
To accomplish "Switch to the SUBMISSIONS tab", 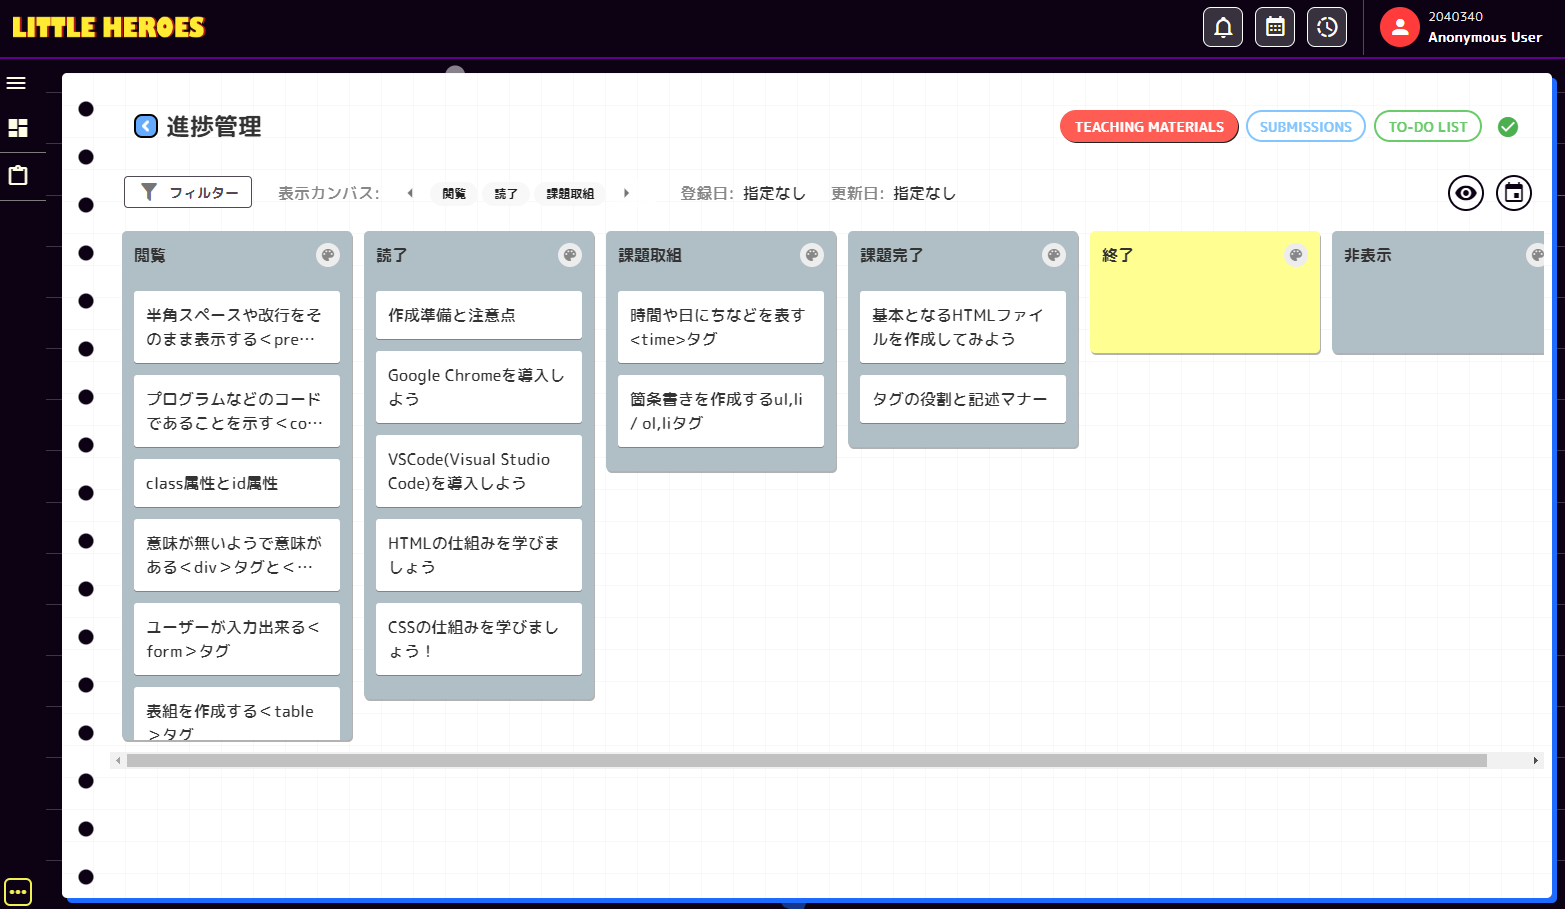I will [1305, 126].
